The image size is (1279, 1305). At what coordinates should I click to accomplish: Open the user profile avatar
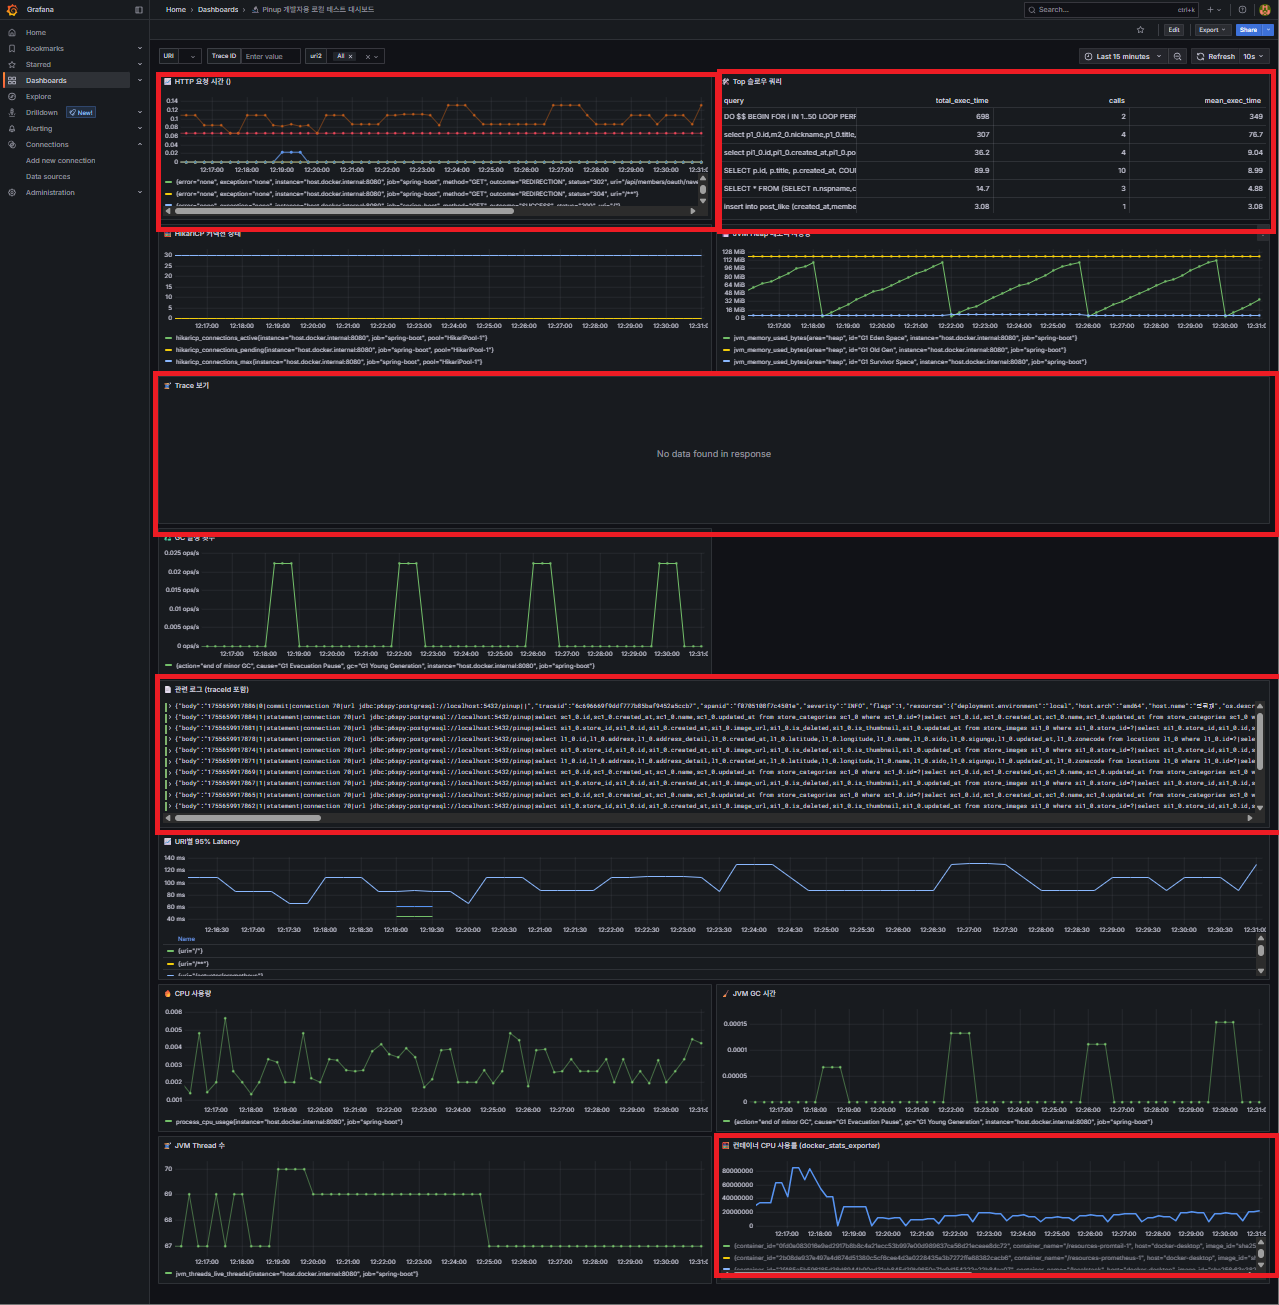[x=1265, y=9]
